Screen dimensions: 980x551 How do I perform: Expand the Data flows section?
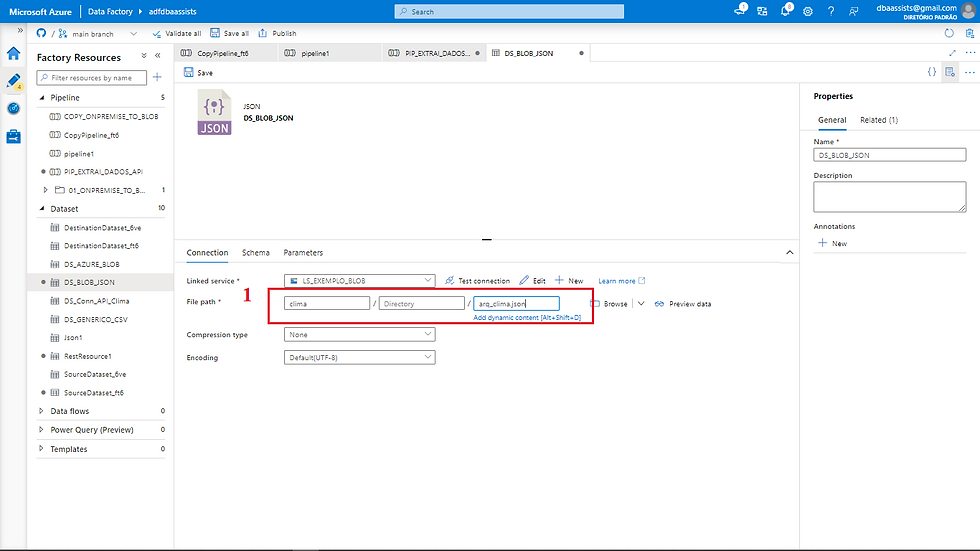(x=41, y=411)
